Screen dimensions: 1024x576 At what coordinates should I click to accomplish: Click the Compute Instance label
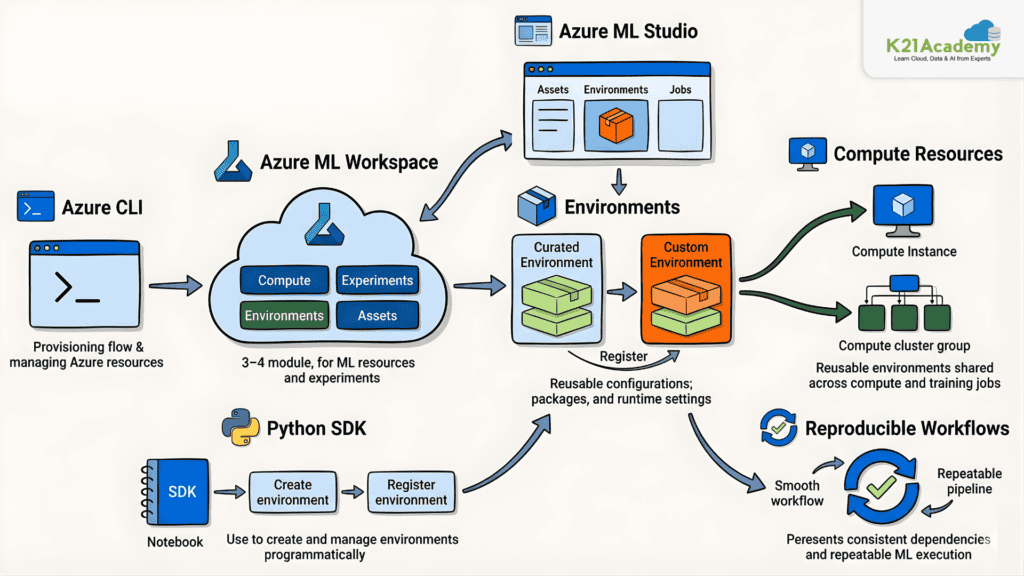pos(904,251)
